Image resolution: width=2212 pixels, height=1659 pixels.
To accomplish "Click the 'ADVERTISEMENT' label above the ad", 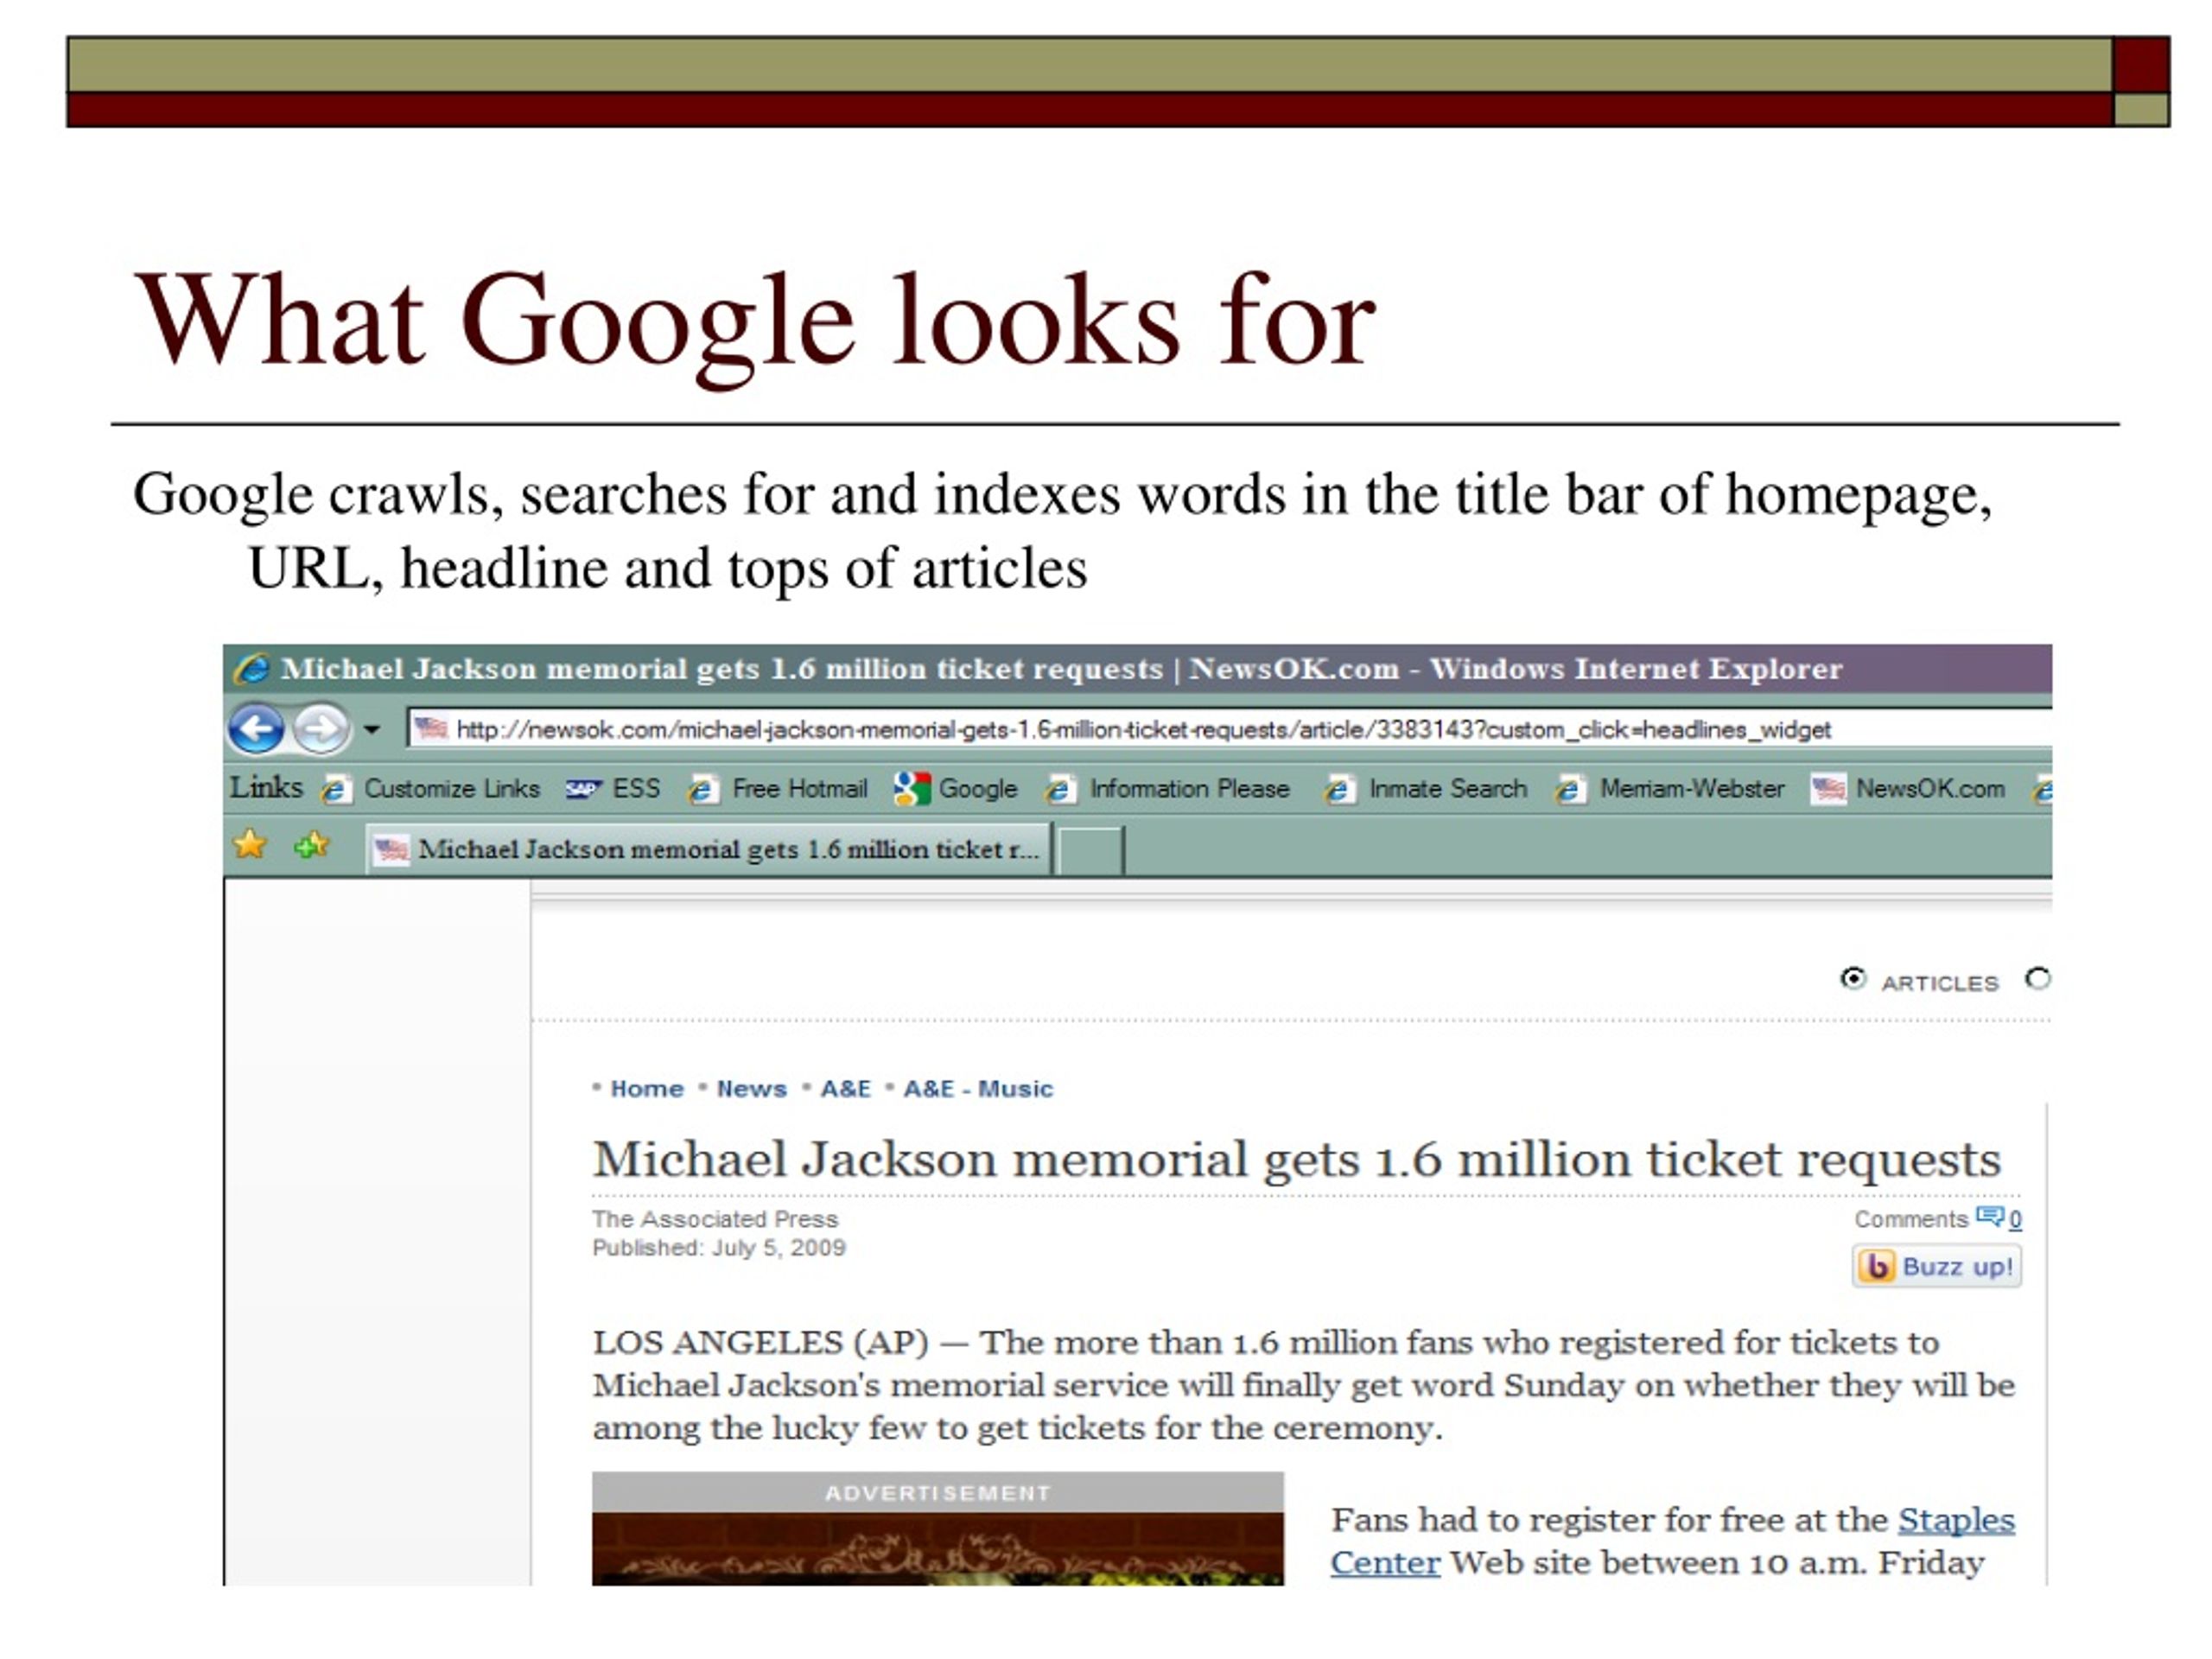I will pyautogui.click(x=937, y=1493).
